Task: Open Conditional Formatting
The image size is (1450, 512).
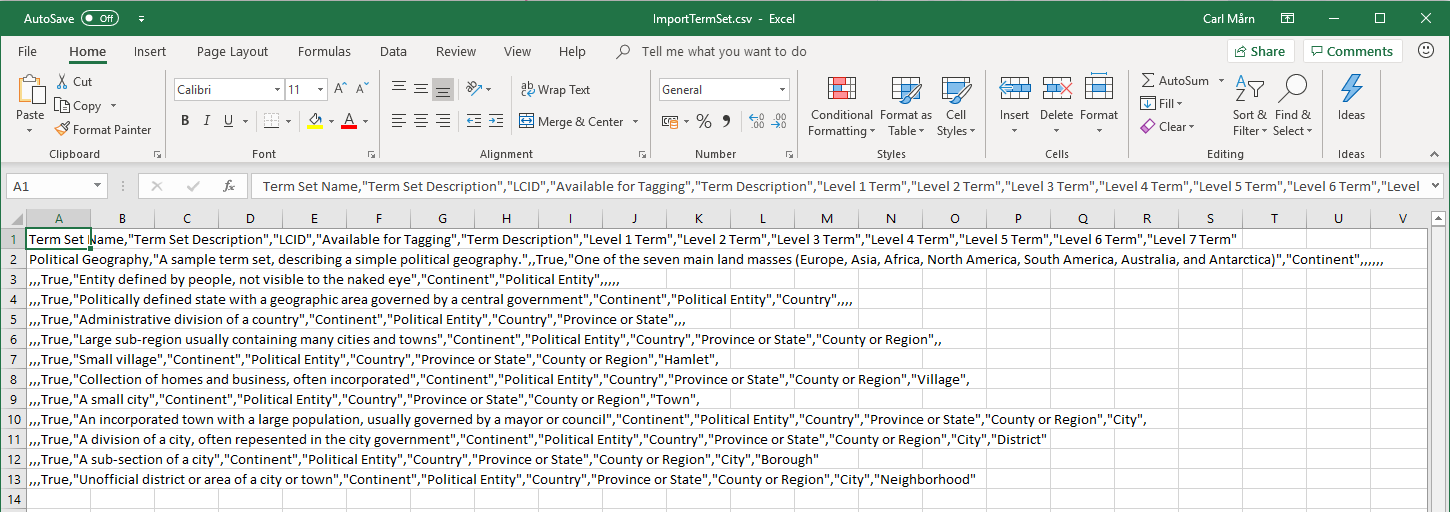Action: (842, 106)
